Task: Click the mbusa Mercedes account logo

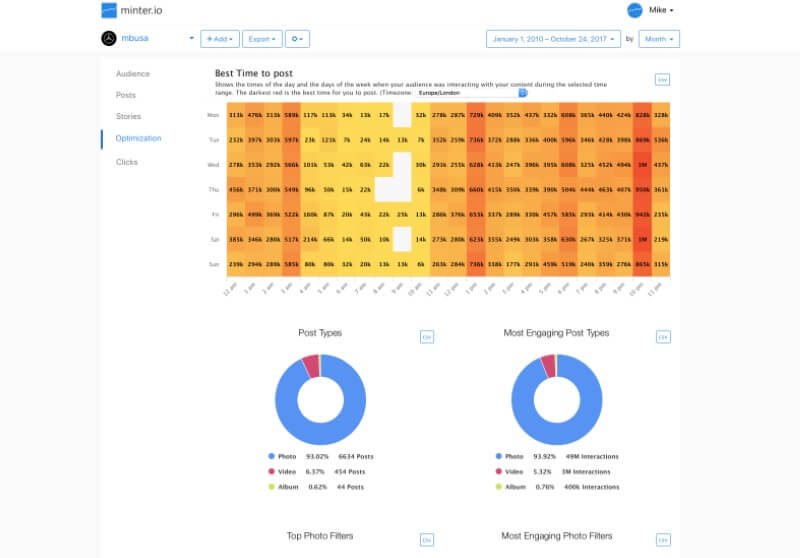Action: tap(109, 39)
